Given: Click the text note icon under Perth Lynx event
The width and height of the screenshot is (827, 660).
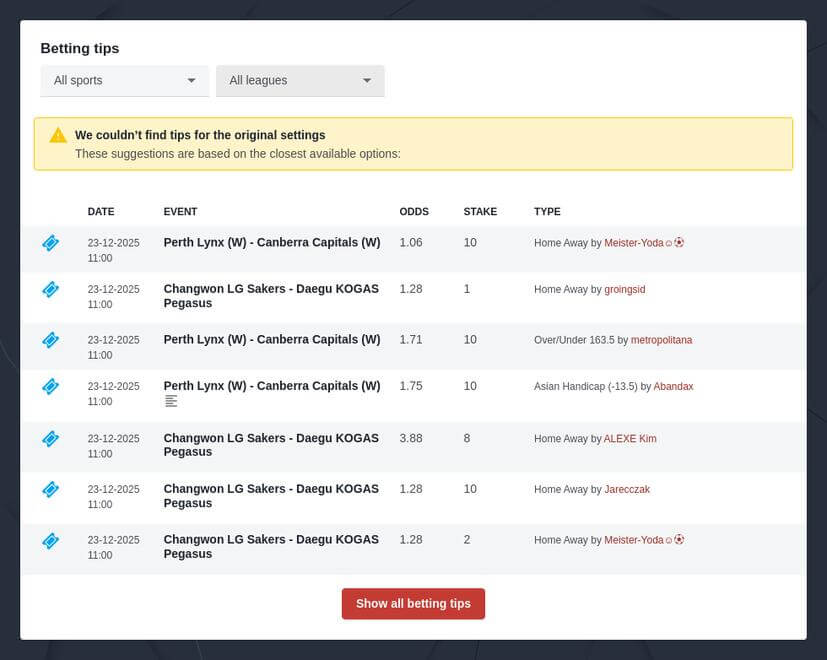Looking at the screenshot, I should [171, 401].
